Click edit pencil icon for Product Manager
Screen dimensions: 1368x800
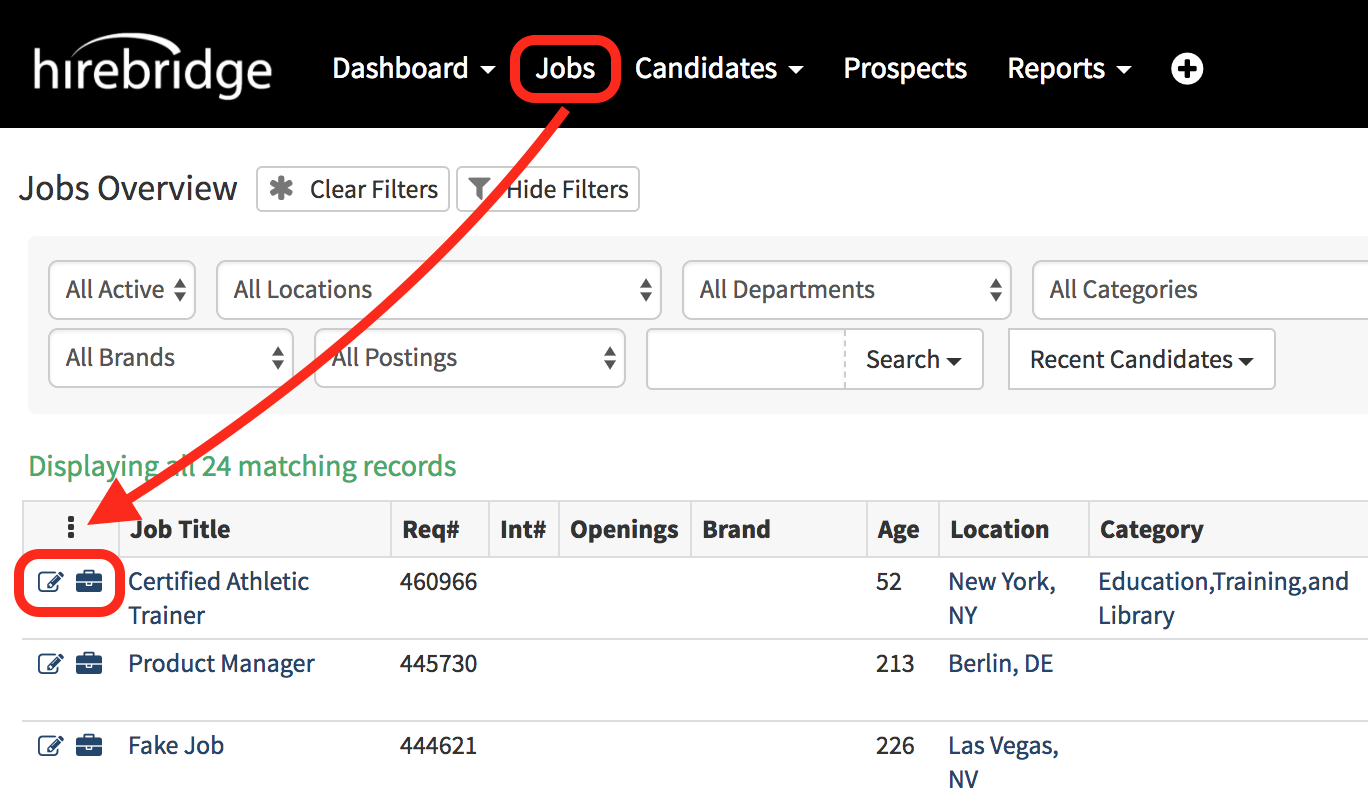(50, 664)
